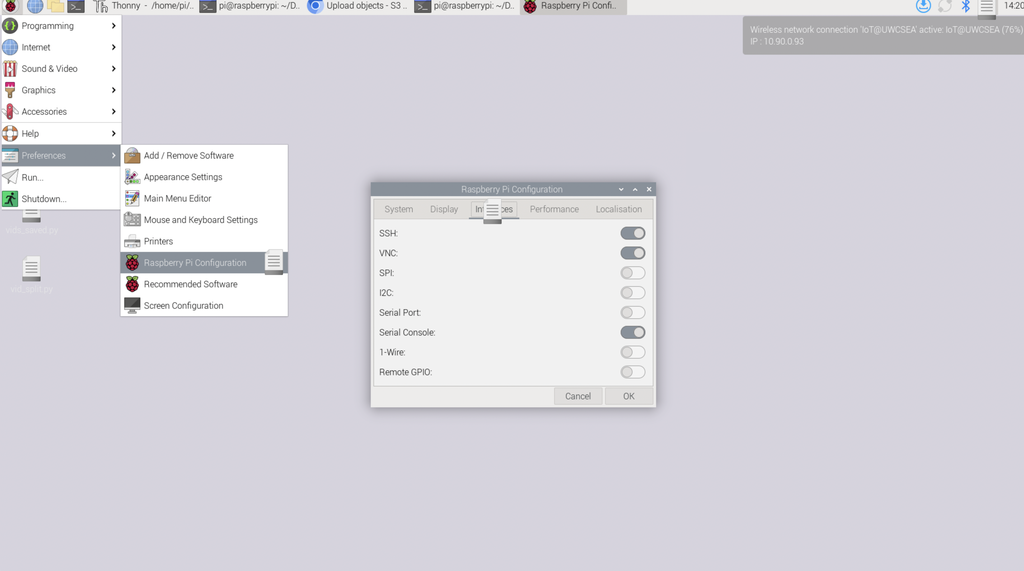Expand the Sound & Video submenu arrow
The width and height of the screenshot is (1024, 571).
click(114, 69)
